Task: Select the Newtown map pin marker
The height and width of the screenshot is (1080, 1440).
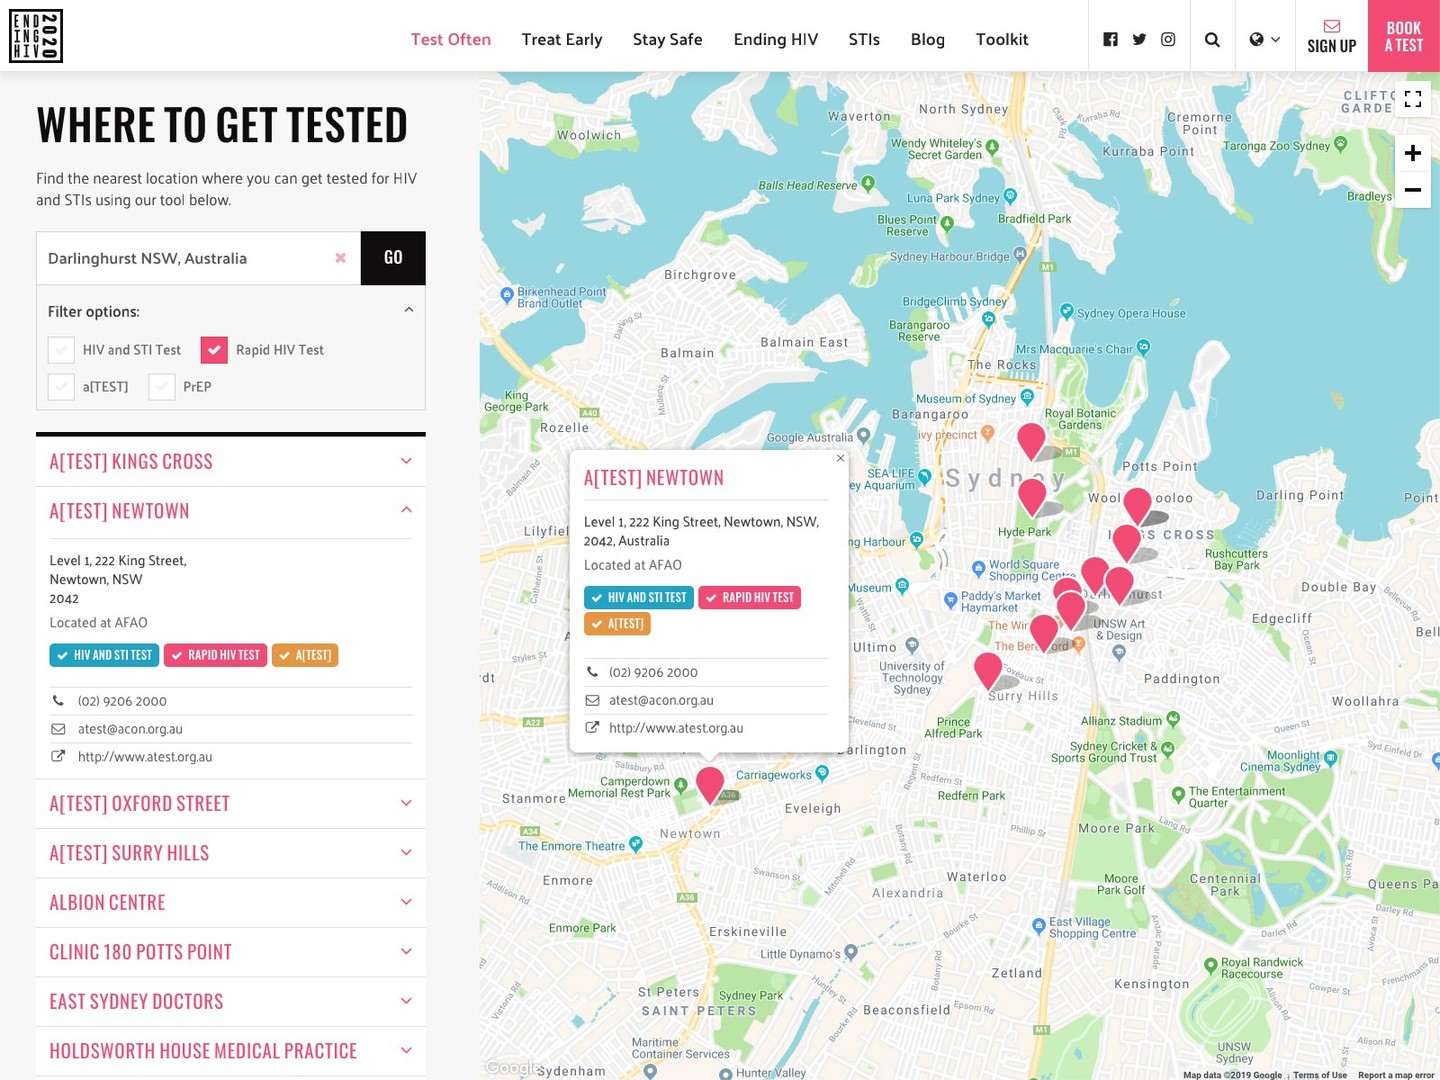Action: coord(710,784)
